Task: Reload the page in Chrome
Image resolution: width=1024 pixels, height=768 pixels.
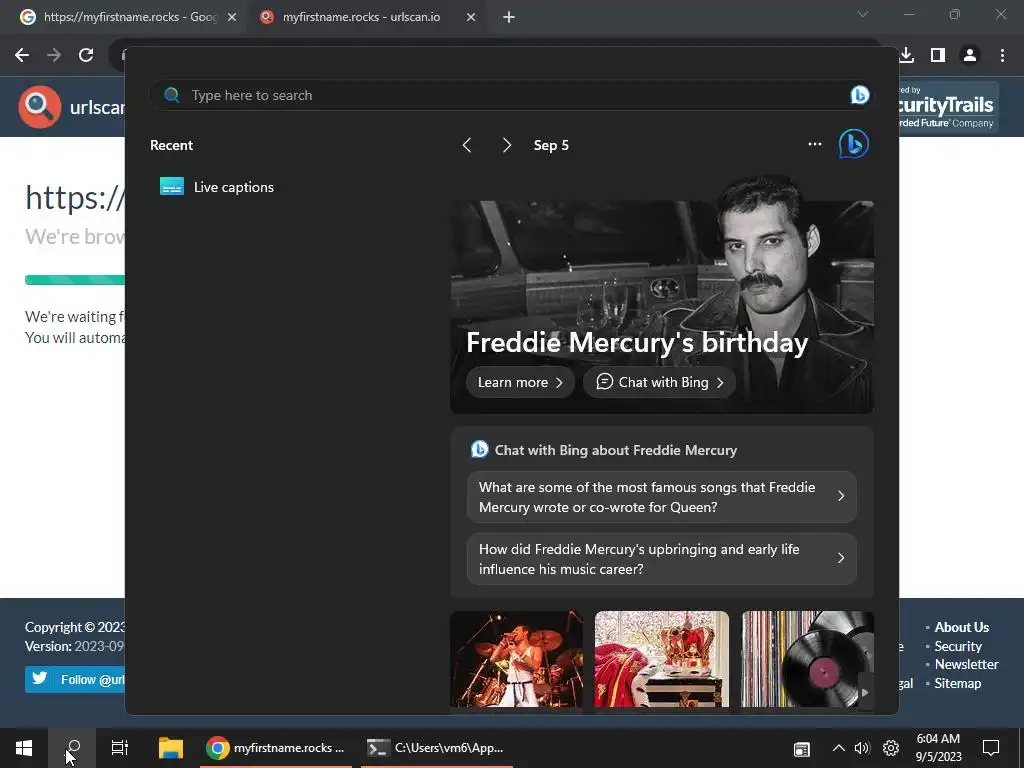Action: tap(86, 56)
